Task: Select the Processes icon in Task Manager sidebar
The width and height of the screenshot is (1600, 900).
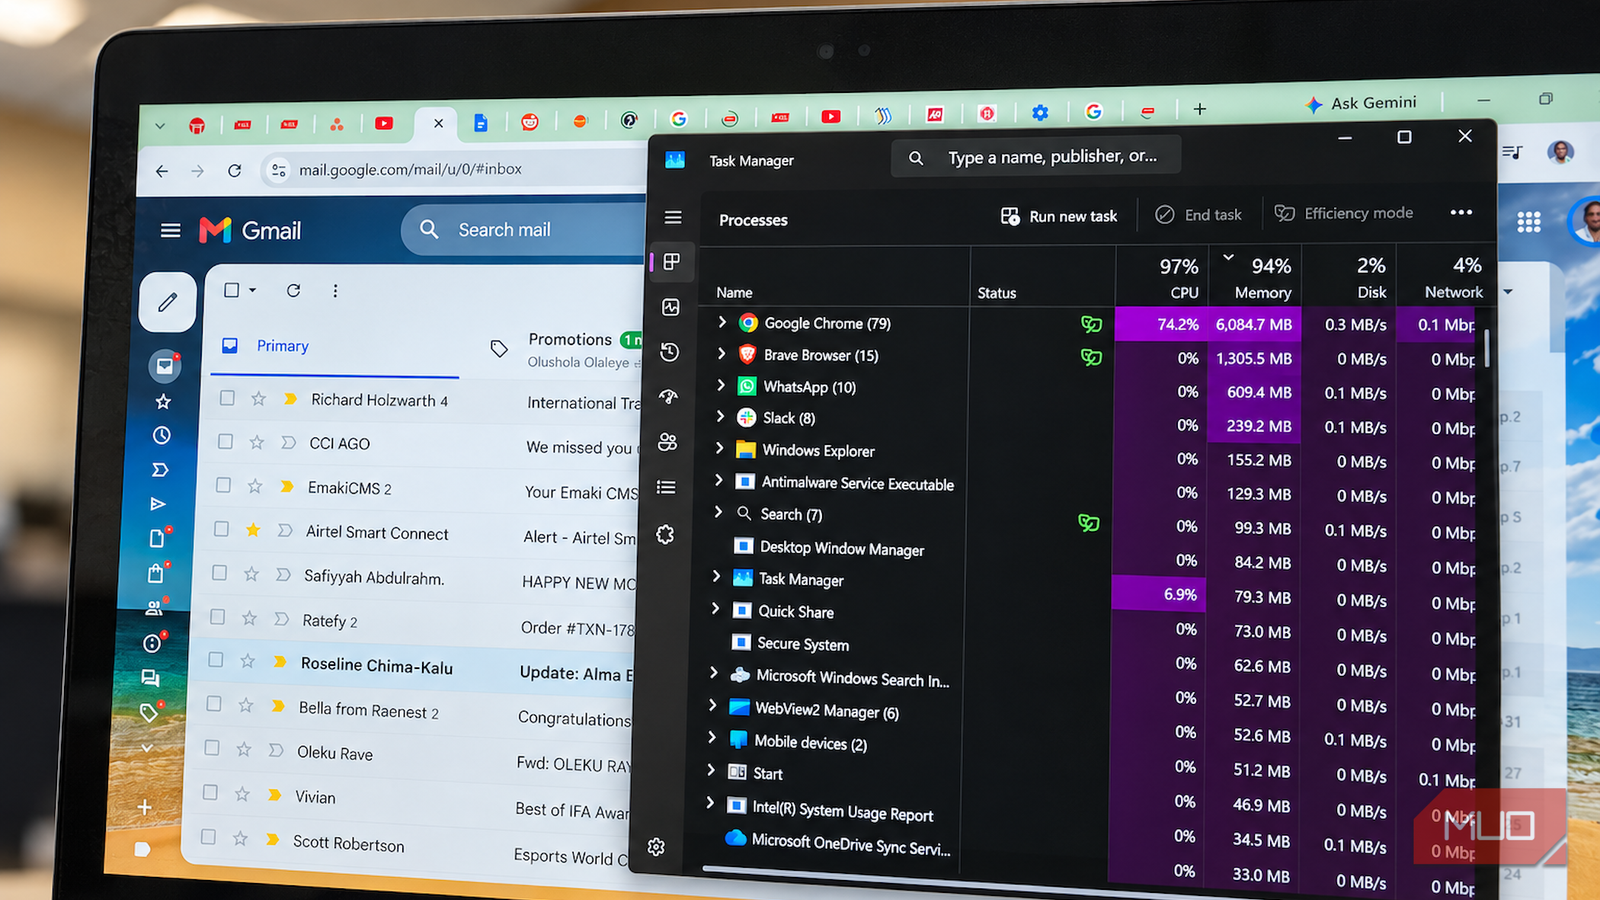Action: coord(672,262)
